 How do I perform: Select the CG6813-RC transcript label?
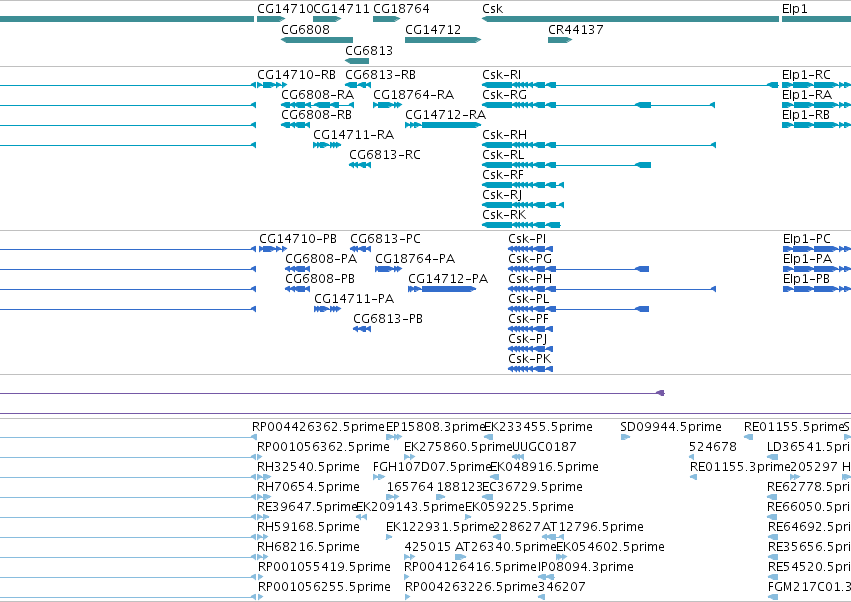coord(385,155)
